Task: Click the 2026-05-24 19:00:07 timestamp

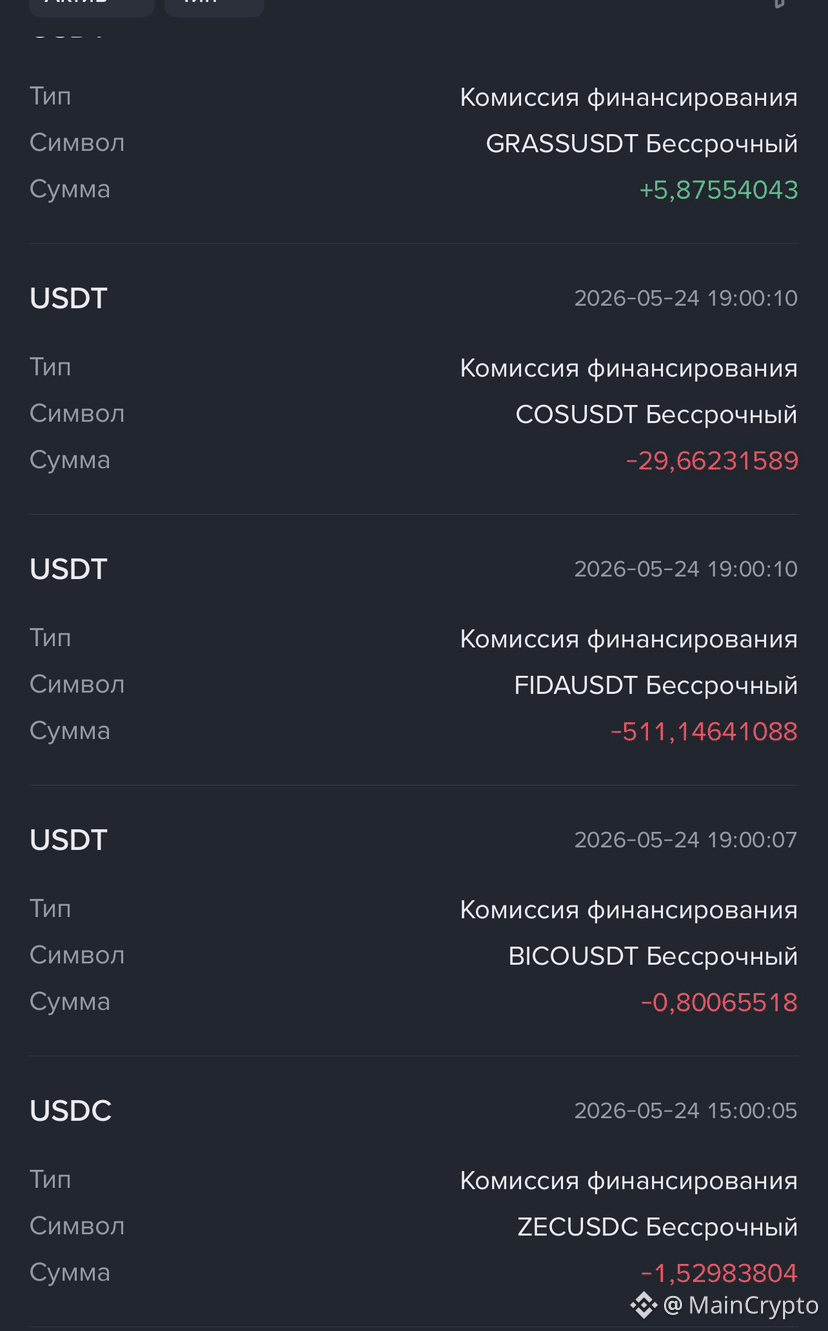Action: click(x=686, y=840)
